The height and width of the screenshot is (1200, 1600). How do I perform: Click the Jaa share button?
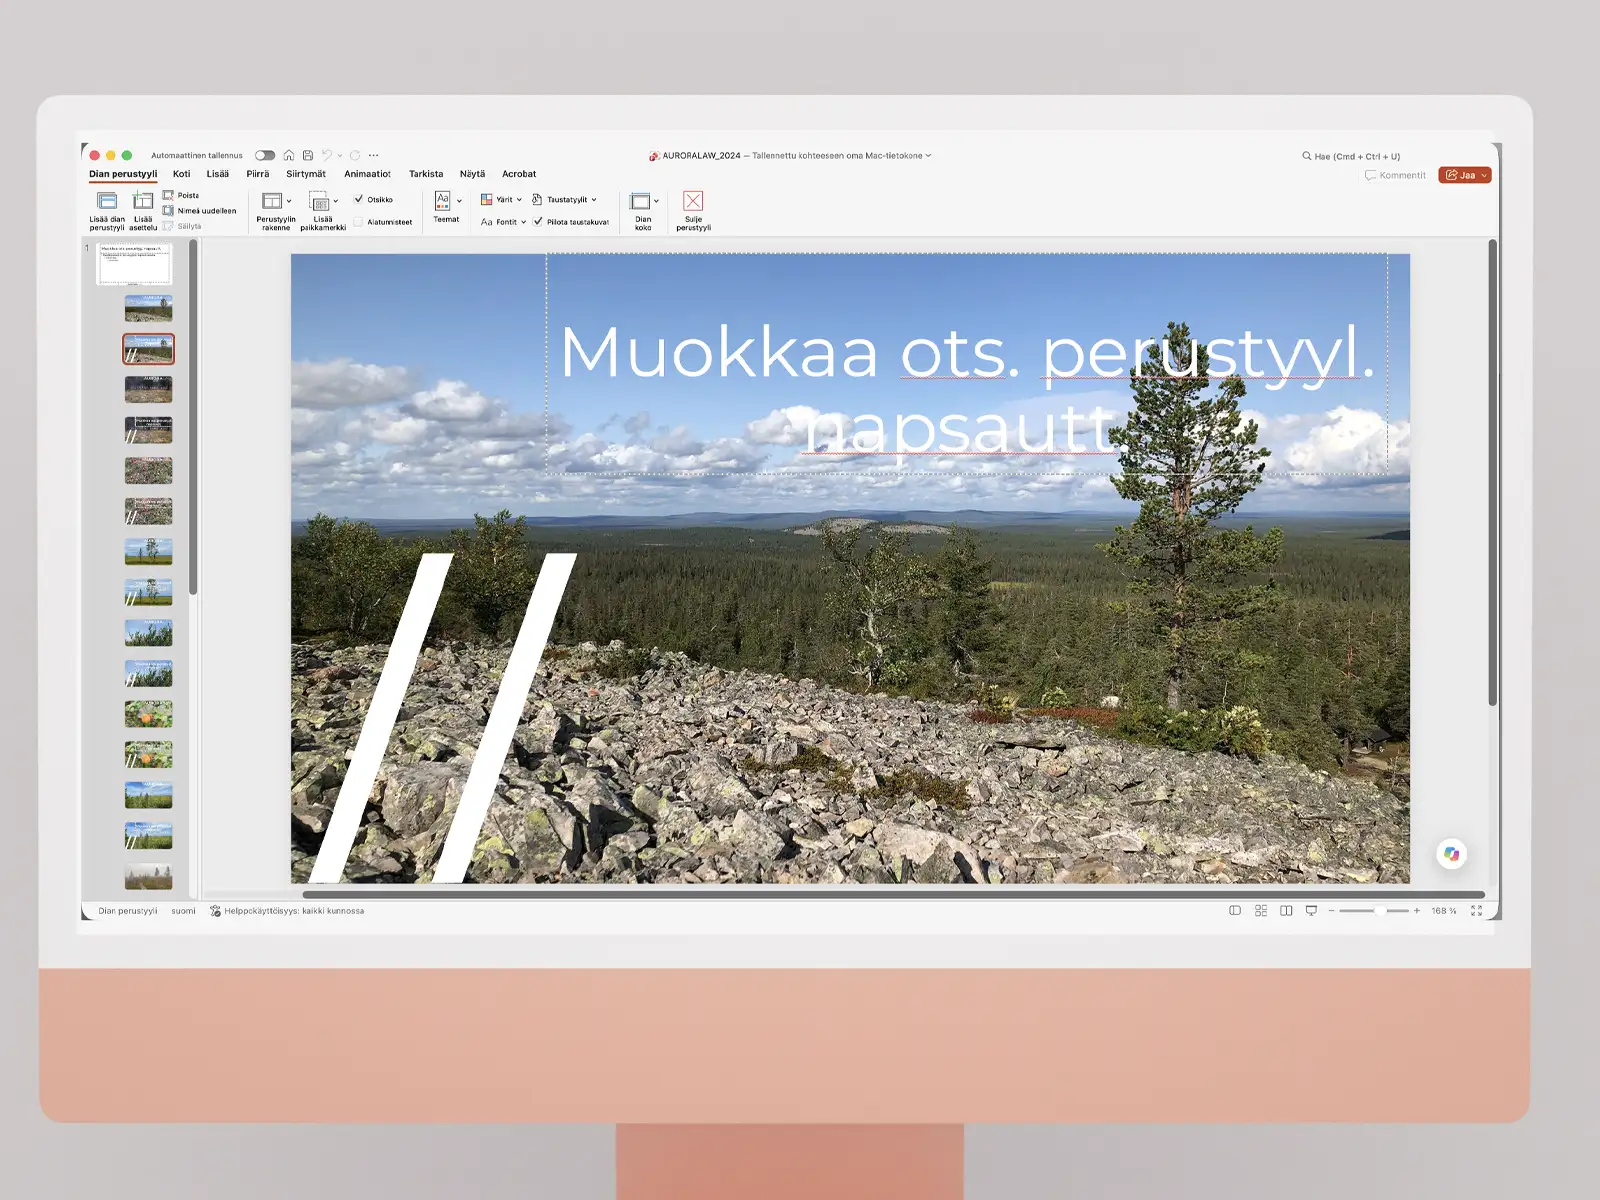(1465, 175)
